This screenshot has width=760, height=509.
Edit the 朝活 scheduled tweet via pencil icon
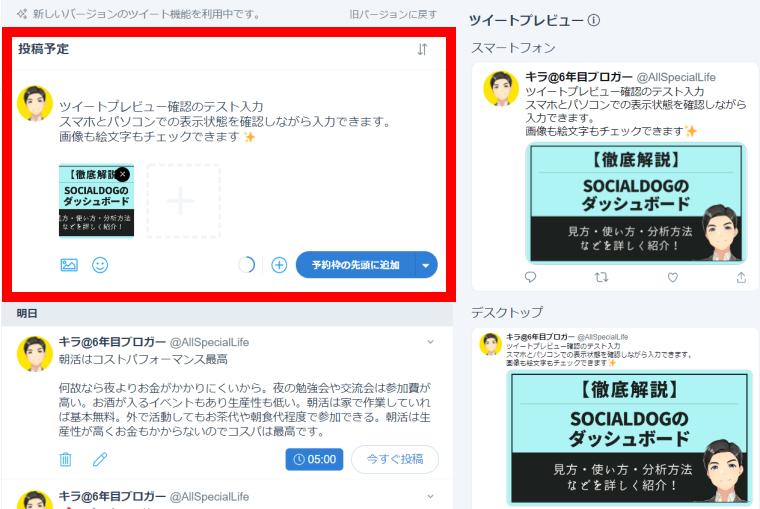(100, 460)
